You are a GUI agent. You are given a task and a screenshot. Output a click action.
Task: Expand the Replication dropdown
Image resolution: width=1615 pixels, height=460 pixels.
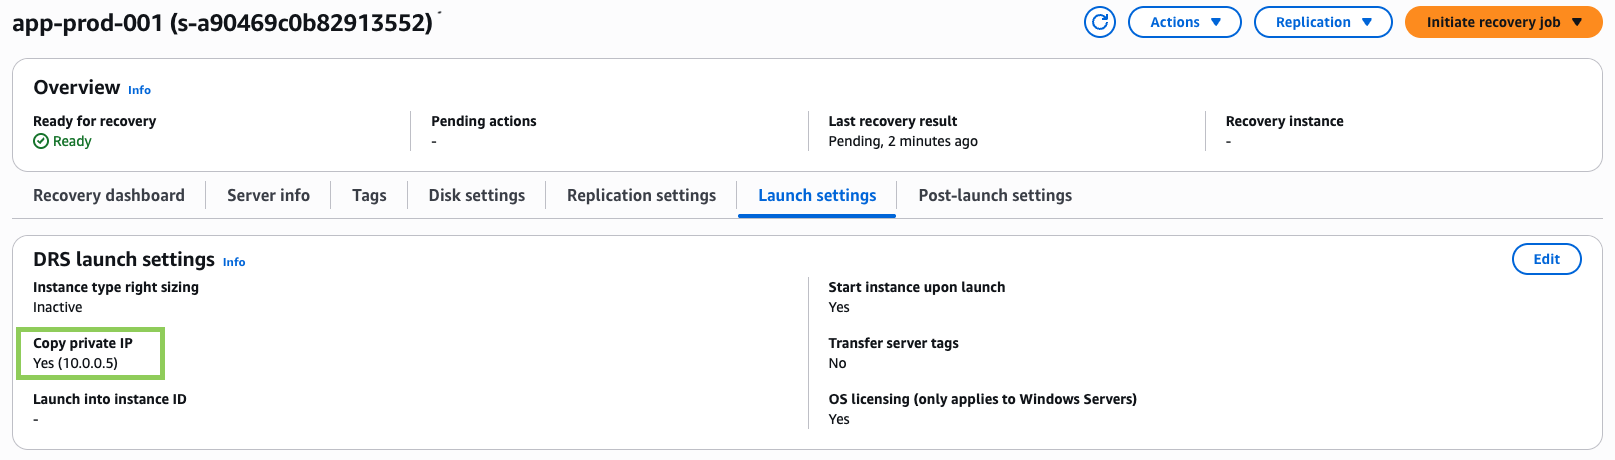[1322, 22]
